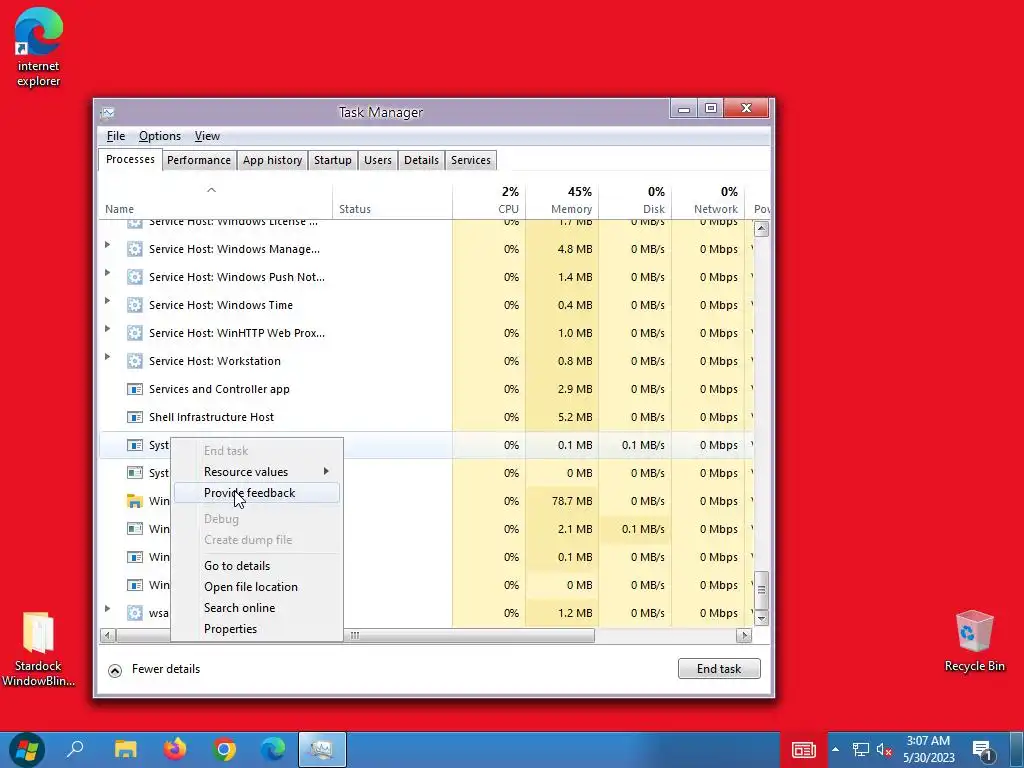Viewport: 1024px width, 768px height.
Task: Click the vertical scrollbar down arrow
Action: coord(761,618)
